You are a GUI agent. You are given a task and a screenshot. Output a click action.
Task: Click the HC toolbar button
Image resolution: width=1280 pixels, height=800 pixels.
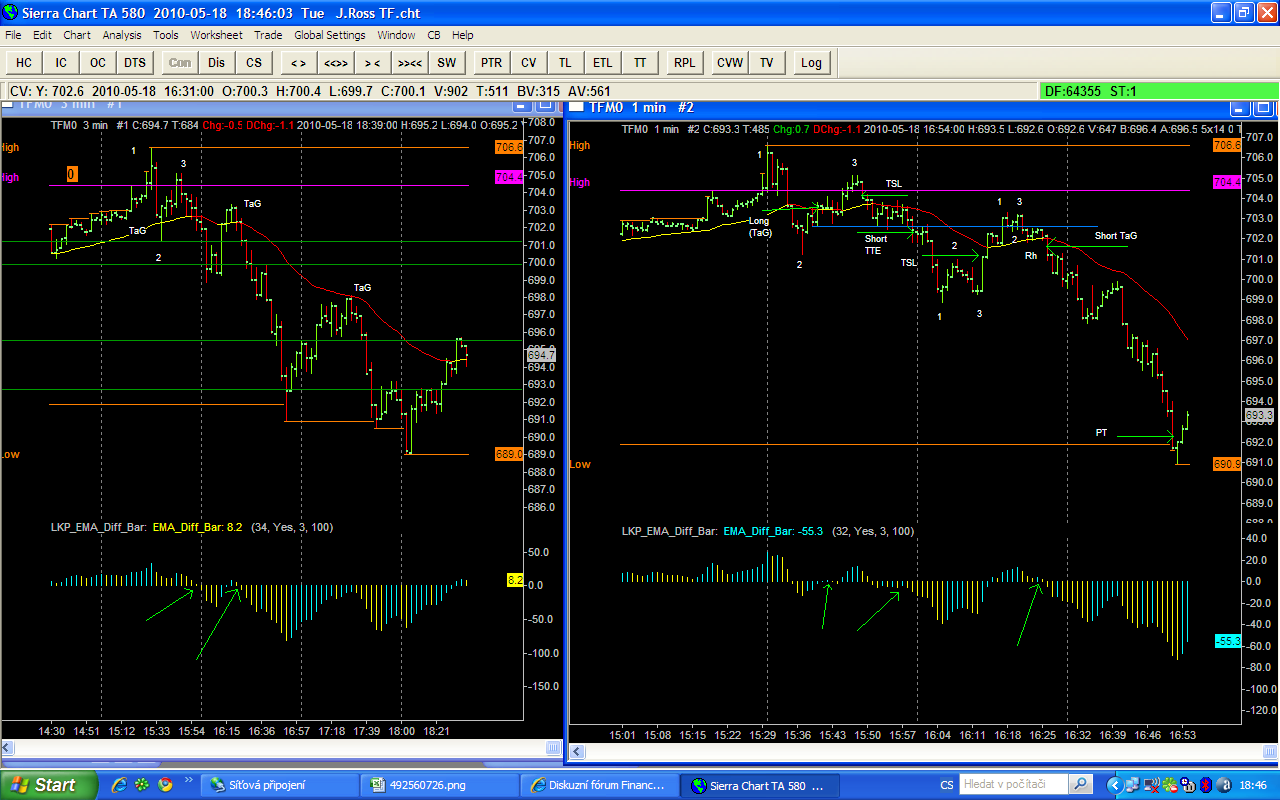click(24, 63)
